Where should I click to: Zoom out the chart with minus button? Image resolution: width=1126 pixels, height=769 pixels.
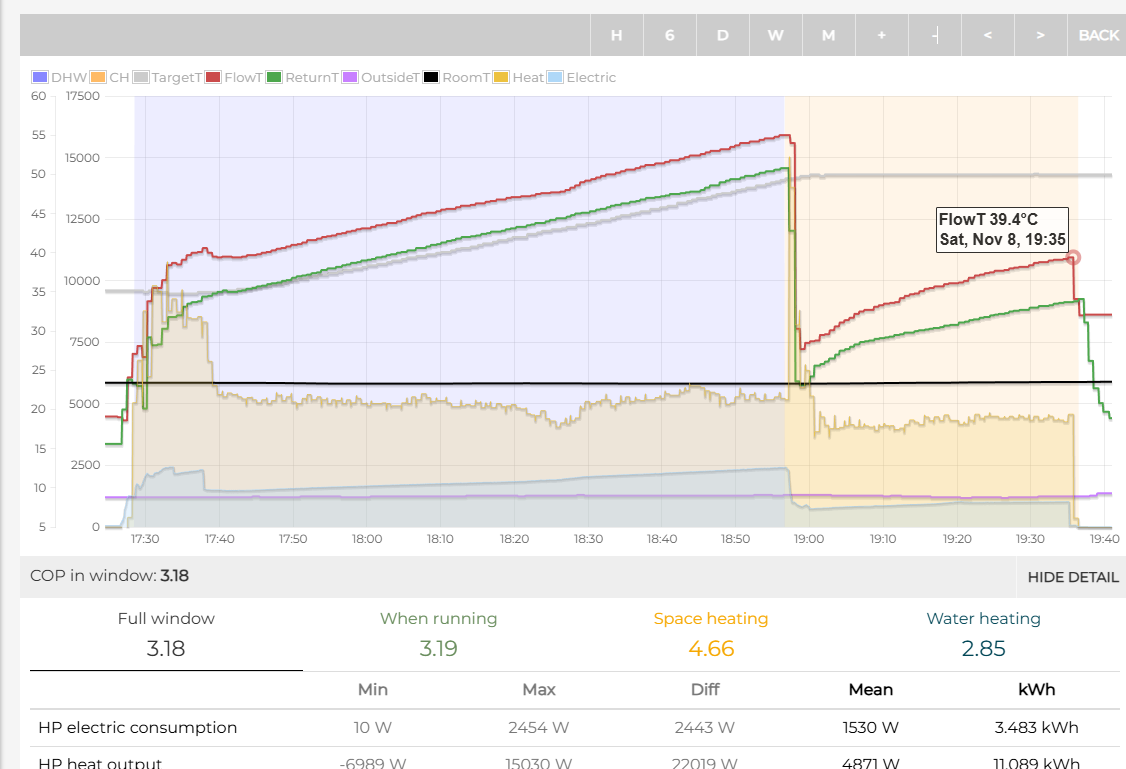click(935, 35)
